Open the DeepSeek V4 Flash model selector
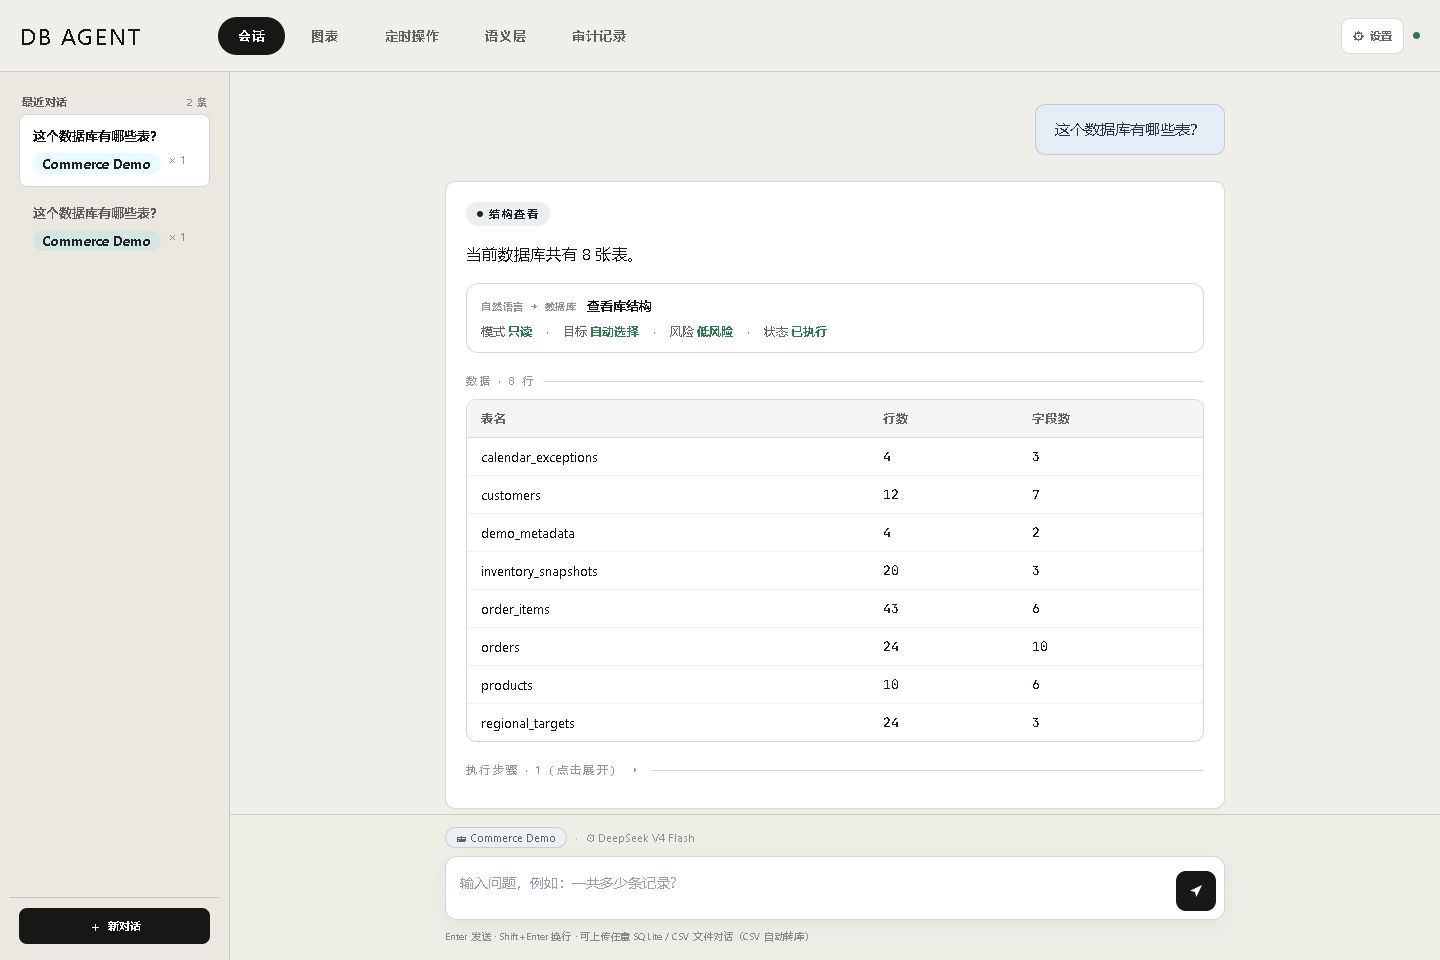 click(x=640, y=838)
